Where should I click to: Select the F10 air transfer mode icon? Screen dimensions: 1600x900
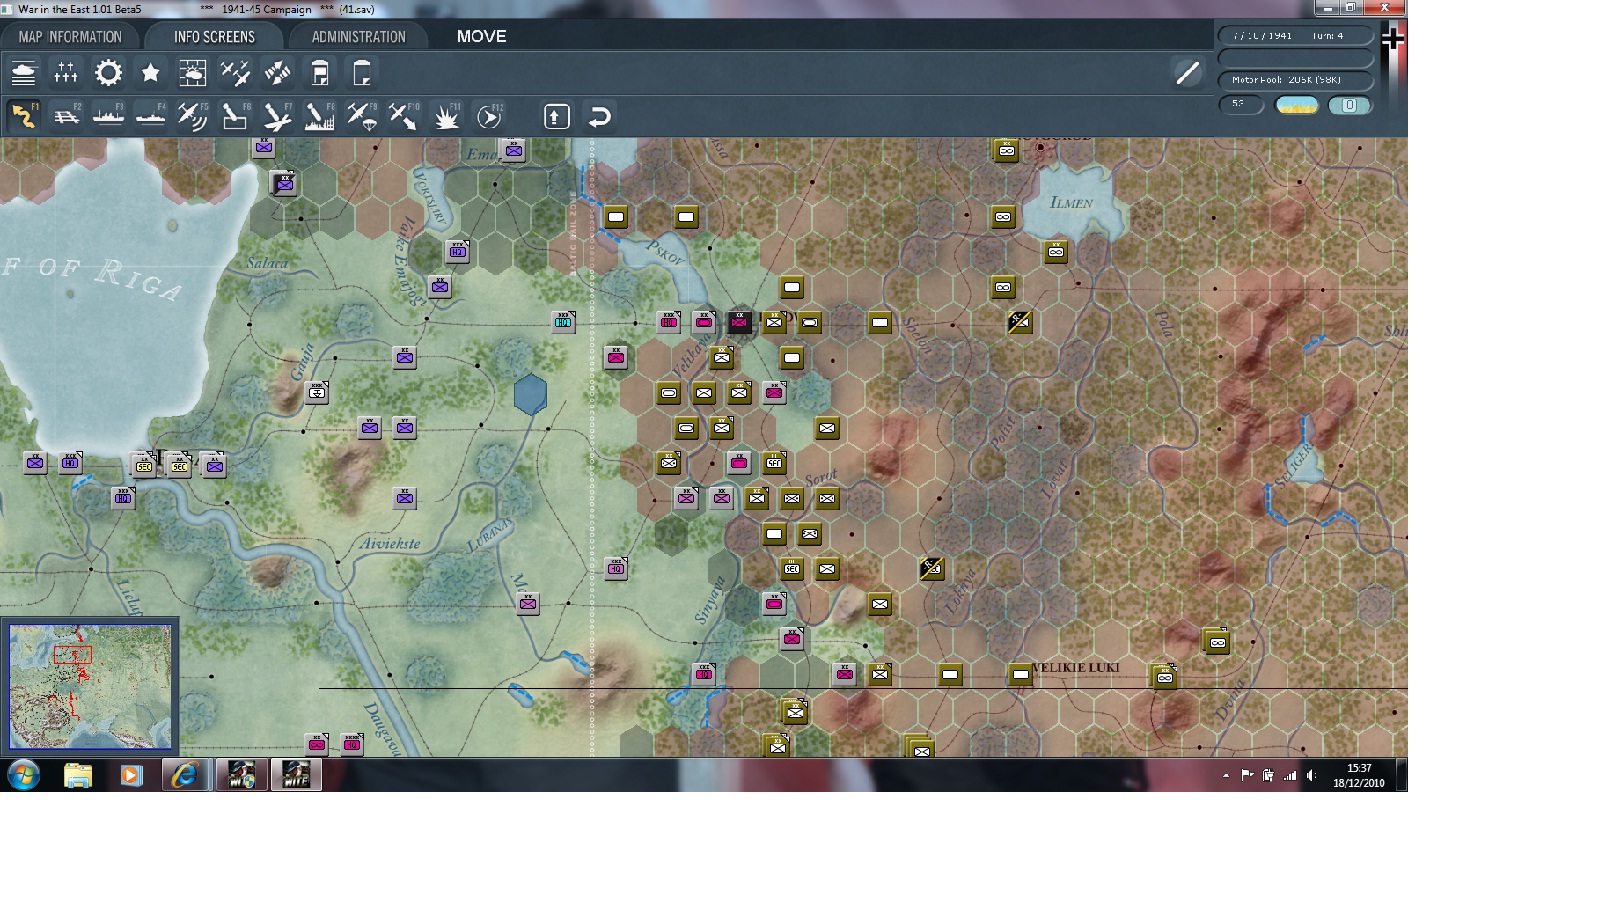[404, 116]
